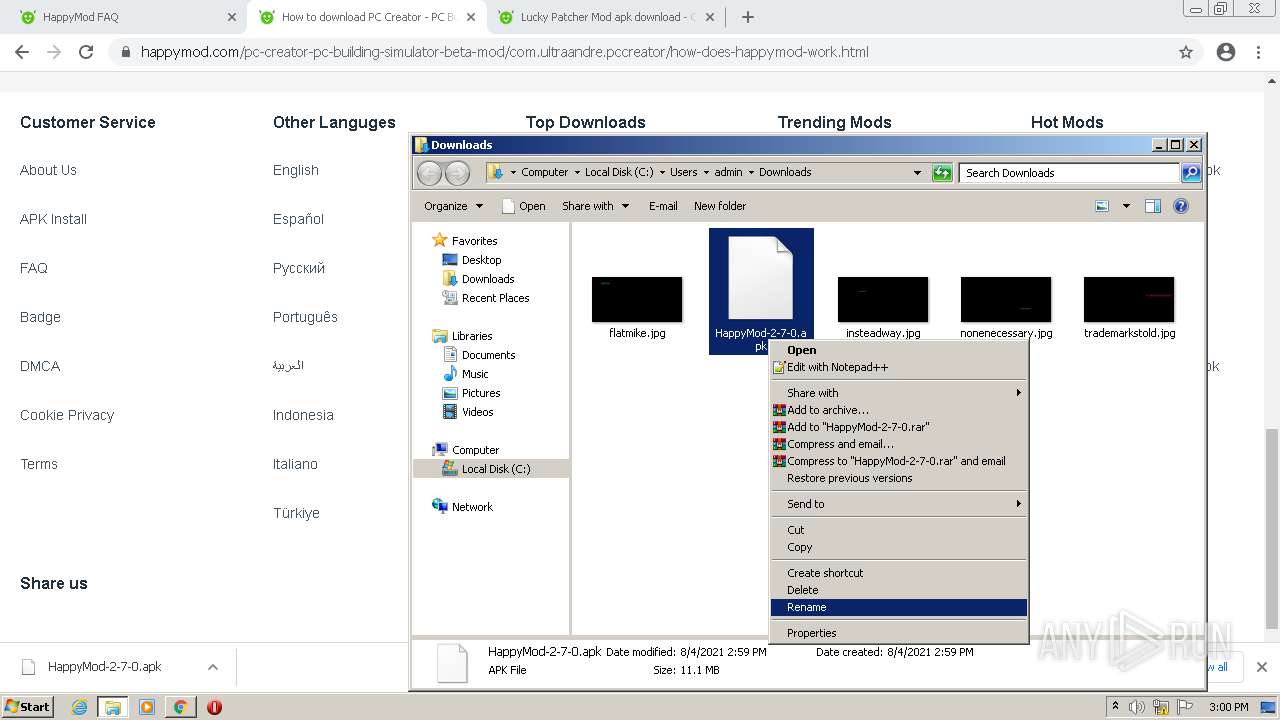Click the Search Downloads input field
Viewport: 1280px width, 720px height.
[1068, 172]
